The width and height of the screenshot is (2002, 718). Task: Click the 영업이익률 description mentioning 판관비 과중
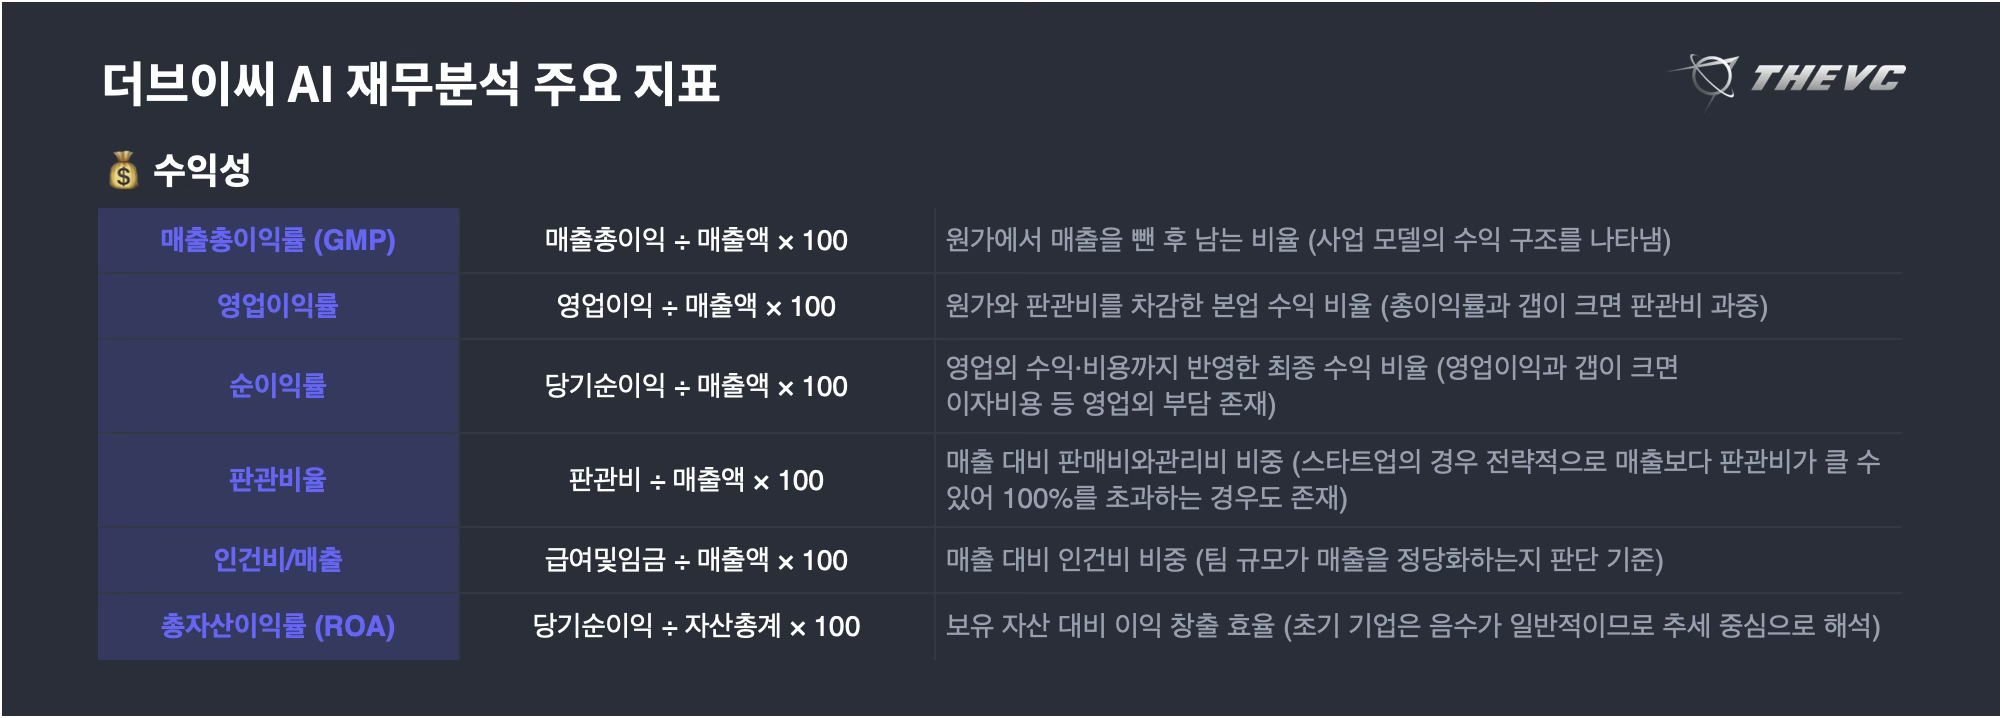[x=1356, y=306]
